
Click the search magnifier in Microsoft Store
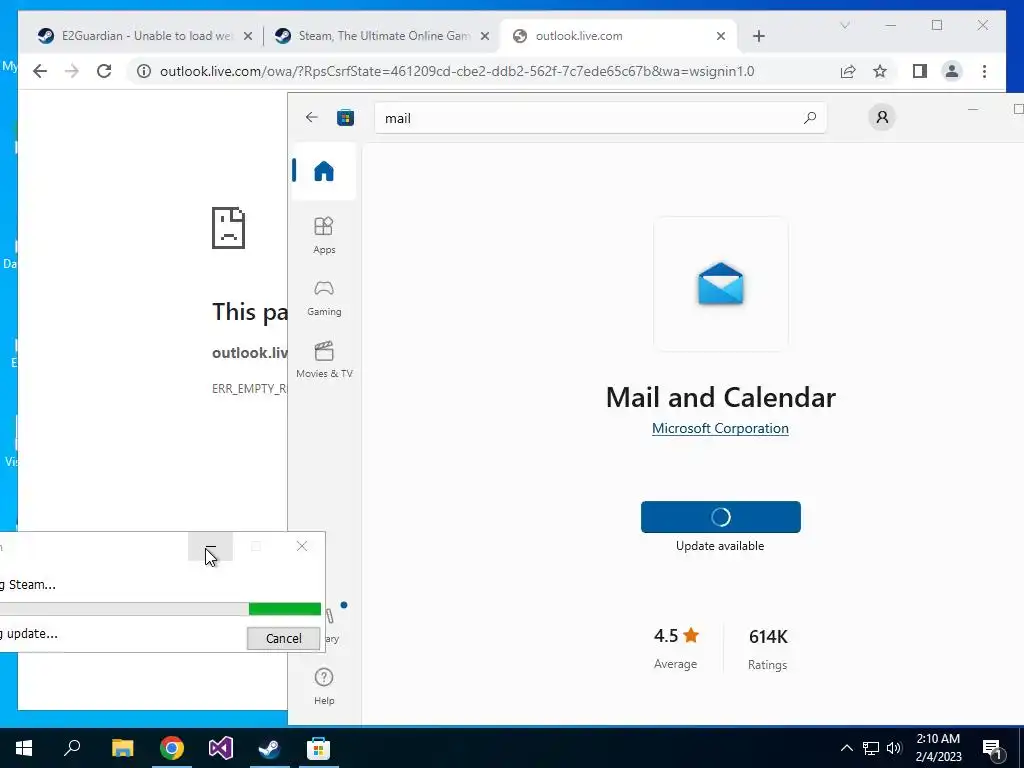[x=810, y=118]
